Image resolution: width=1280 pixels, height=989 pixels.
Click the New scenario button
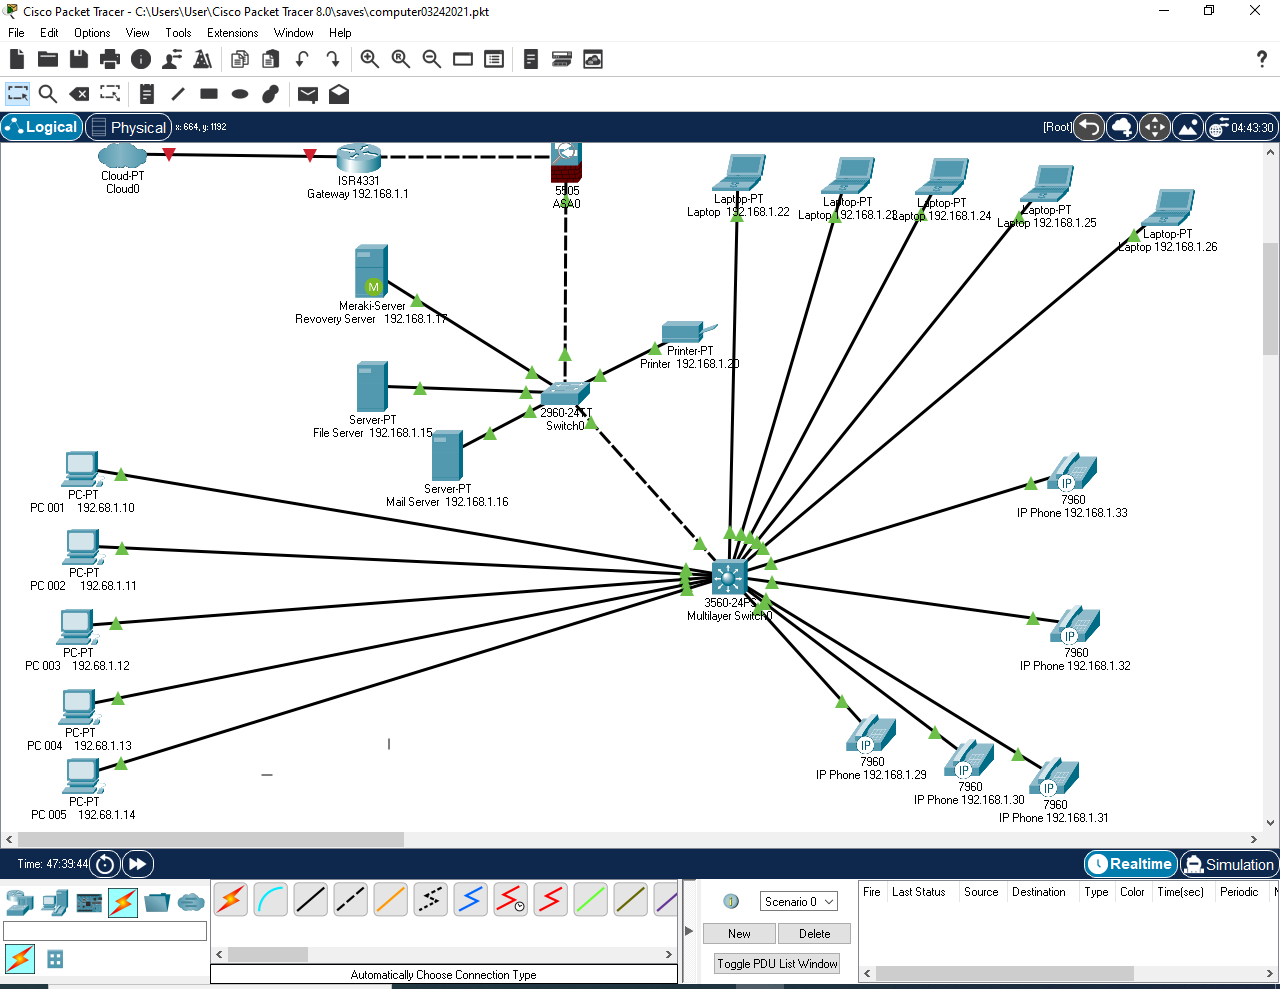[x=739, y=934]
